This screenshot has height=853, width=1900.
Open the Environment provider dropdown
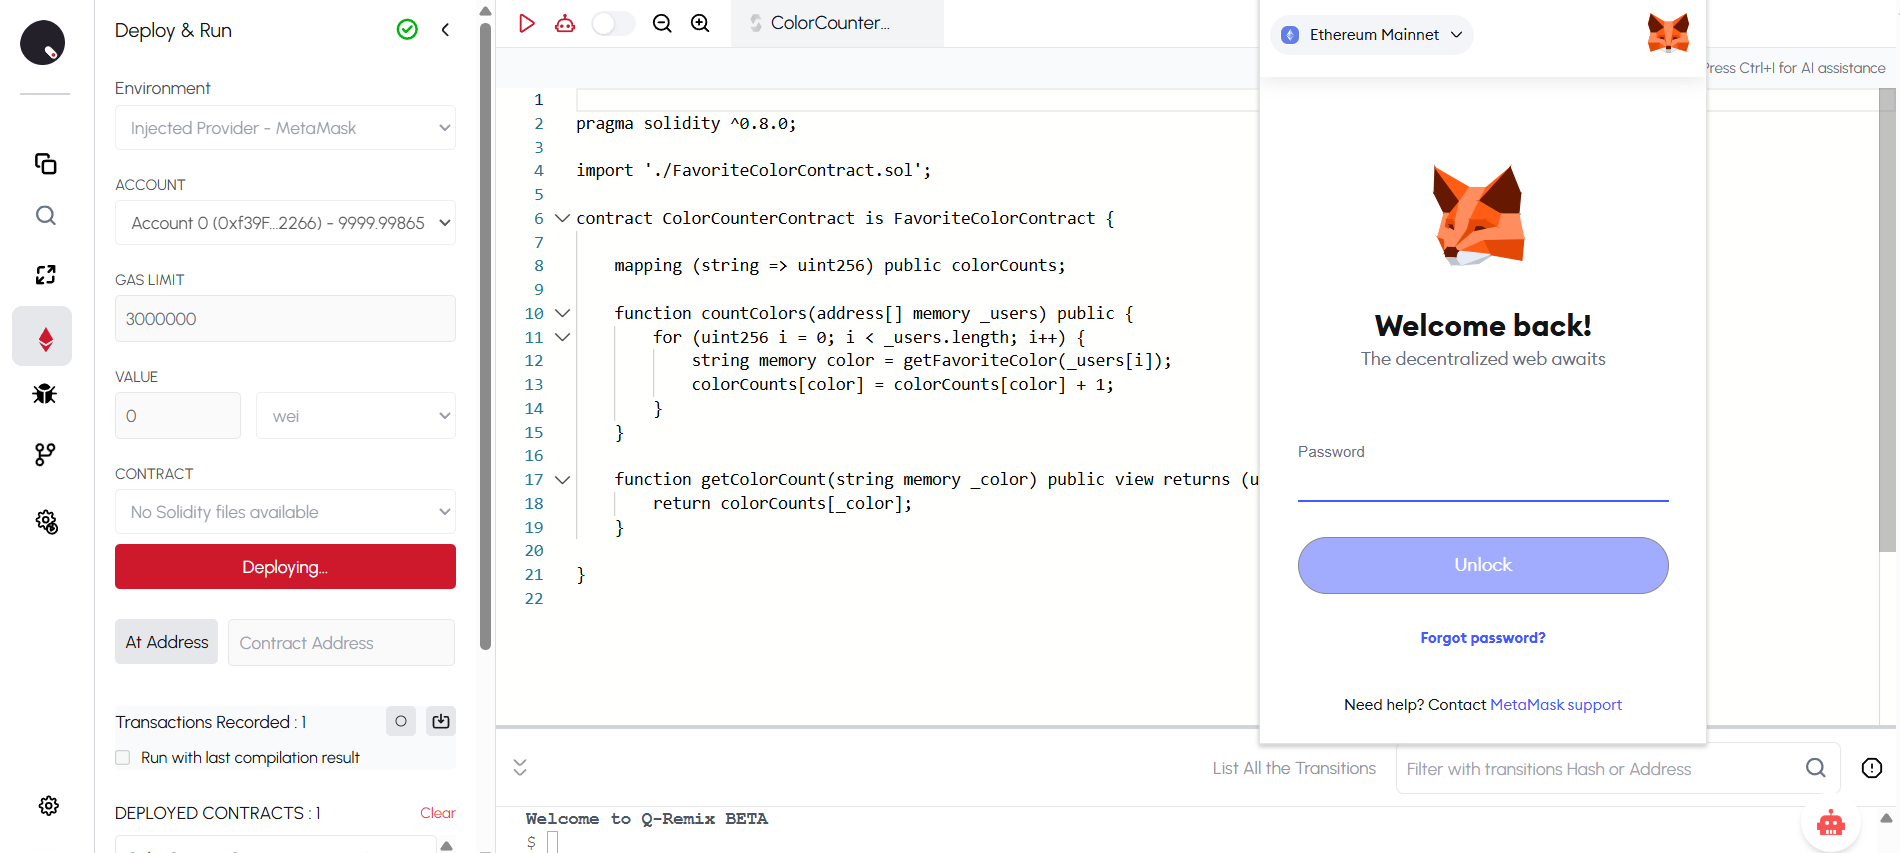285,128
